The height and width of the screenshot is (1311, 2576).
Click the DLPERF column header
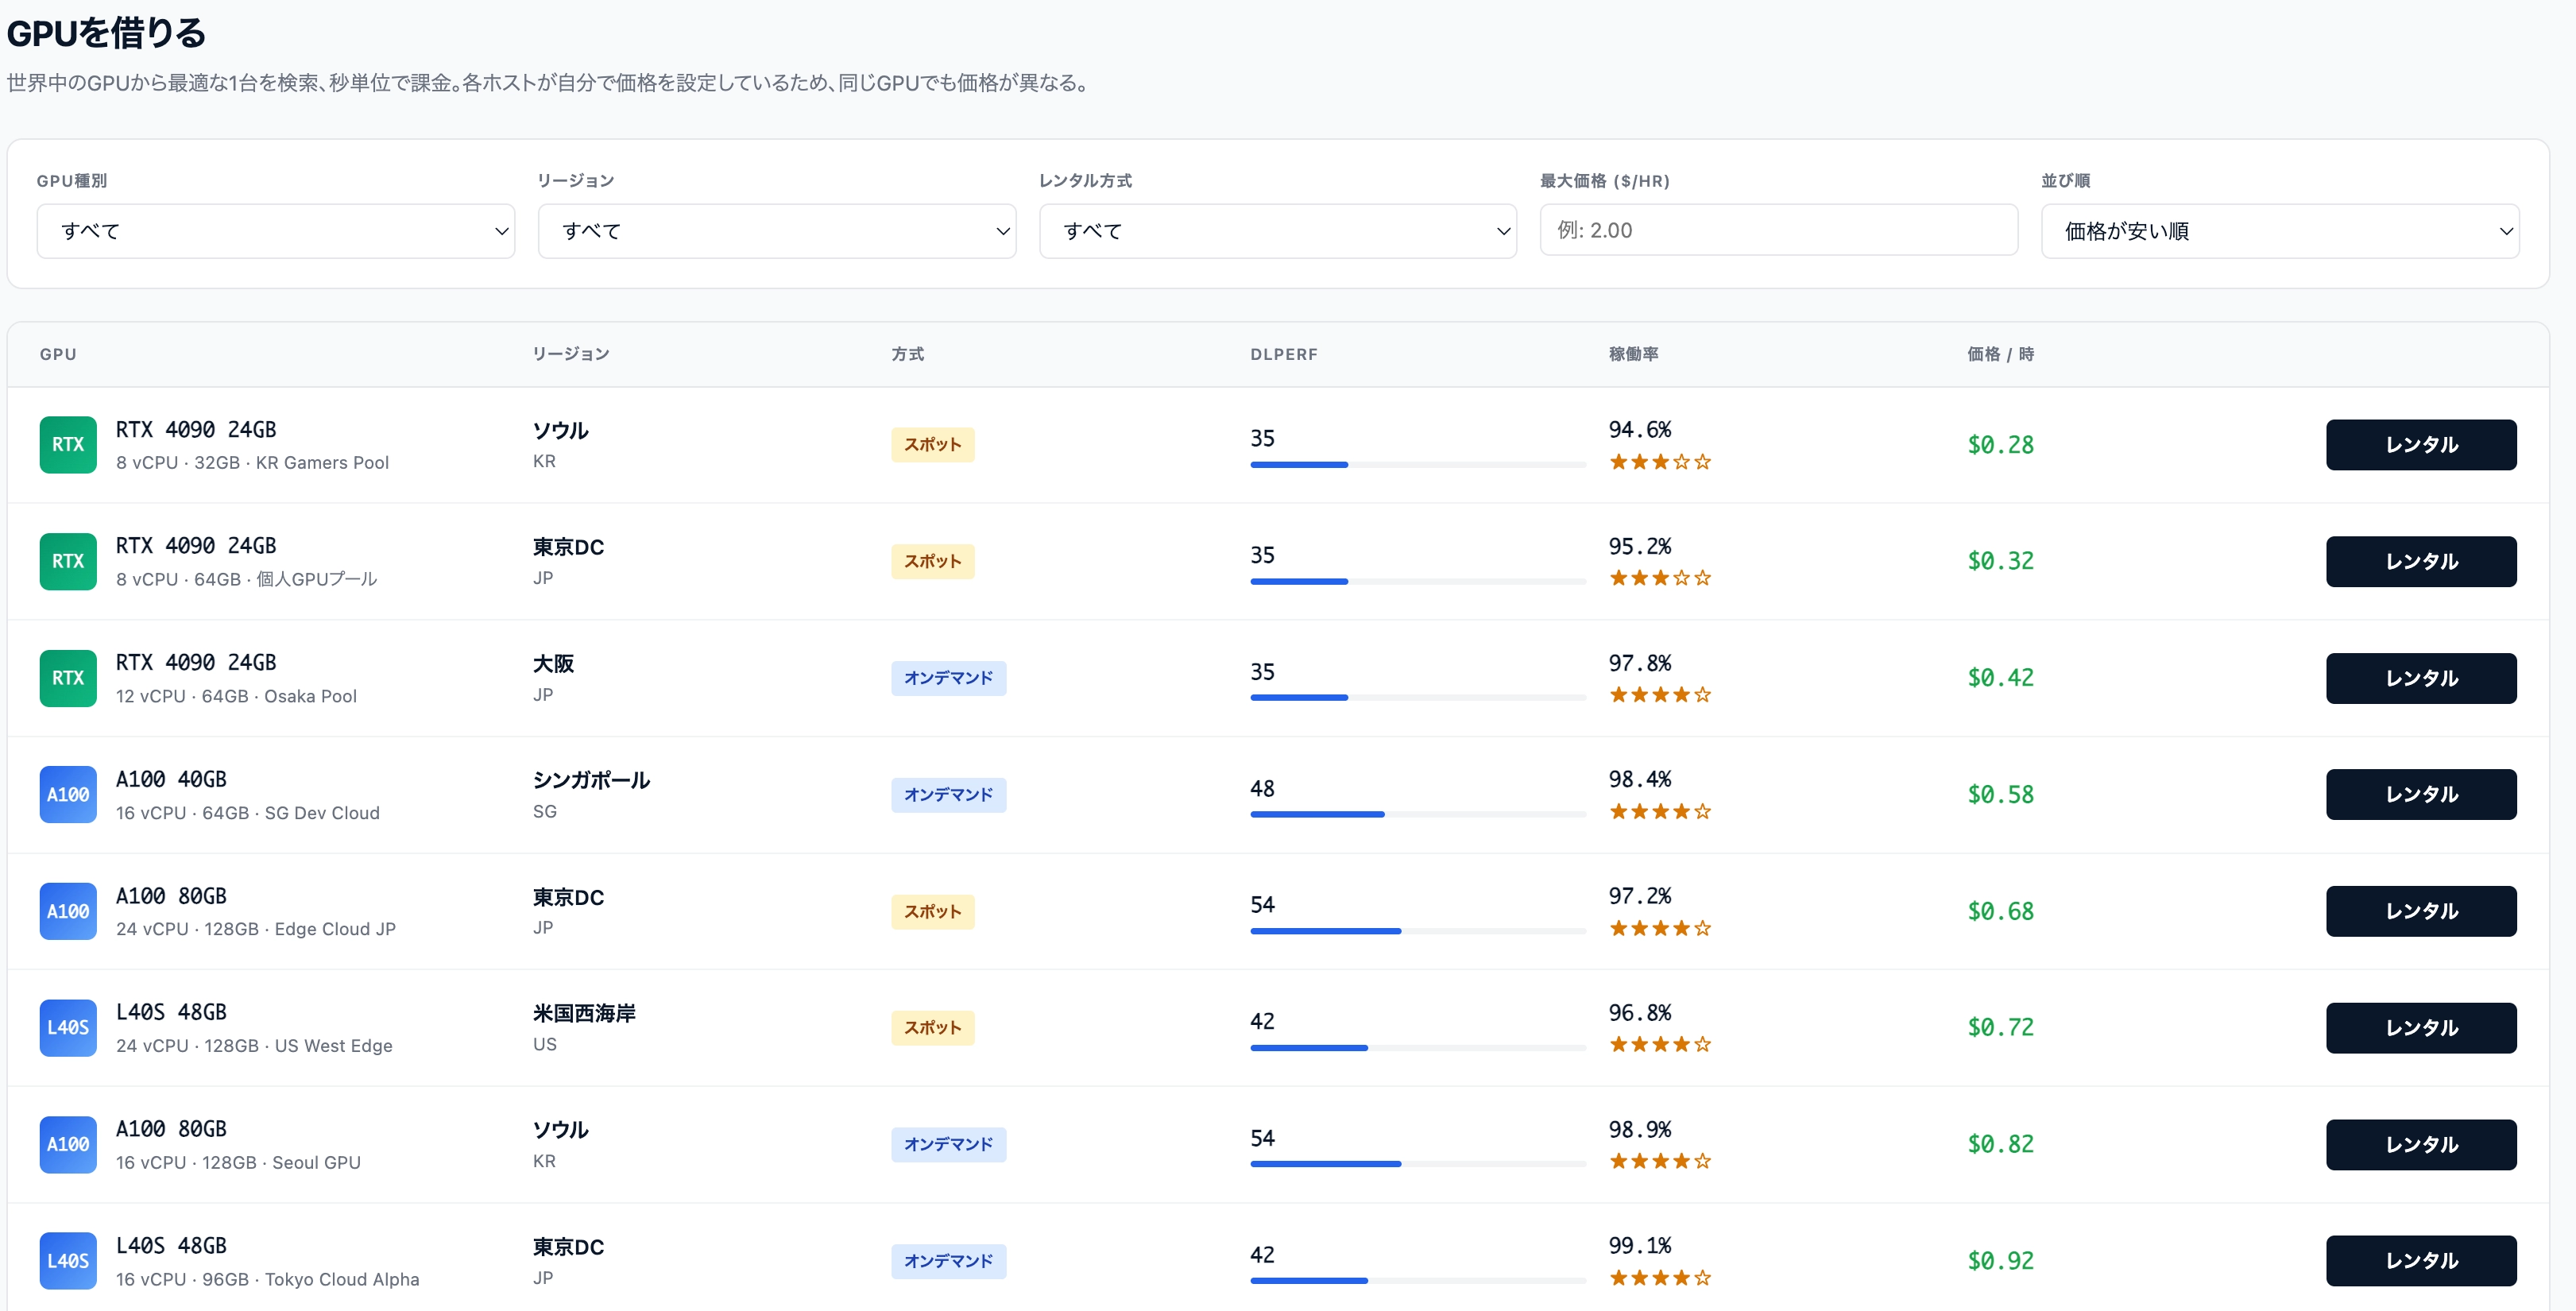click(x=1284, y=354)
